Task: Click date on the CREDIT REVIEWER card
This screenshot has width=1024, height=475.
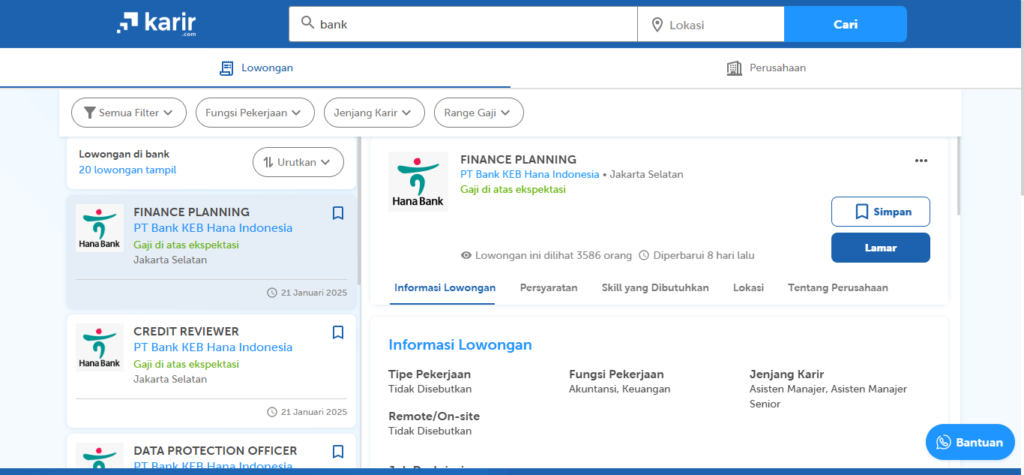Action: click(314, 412)
